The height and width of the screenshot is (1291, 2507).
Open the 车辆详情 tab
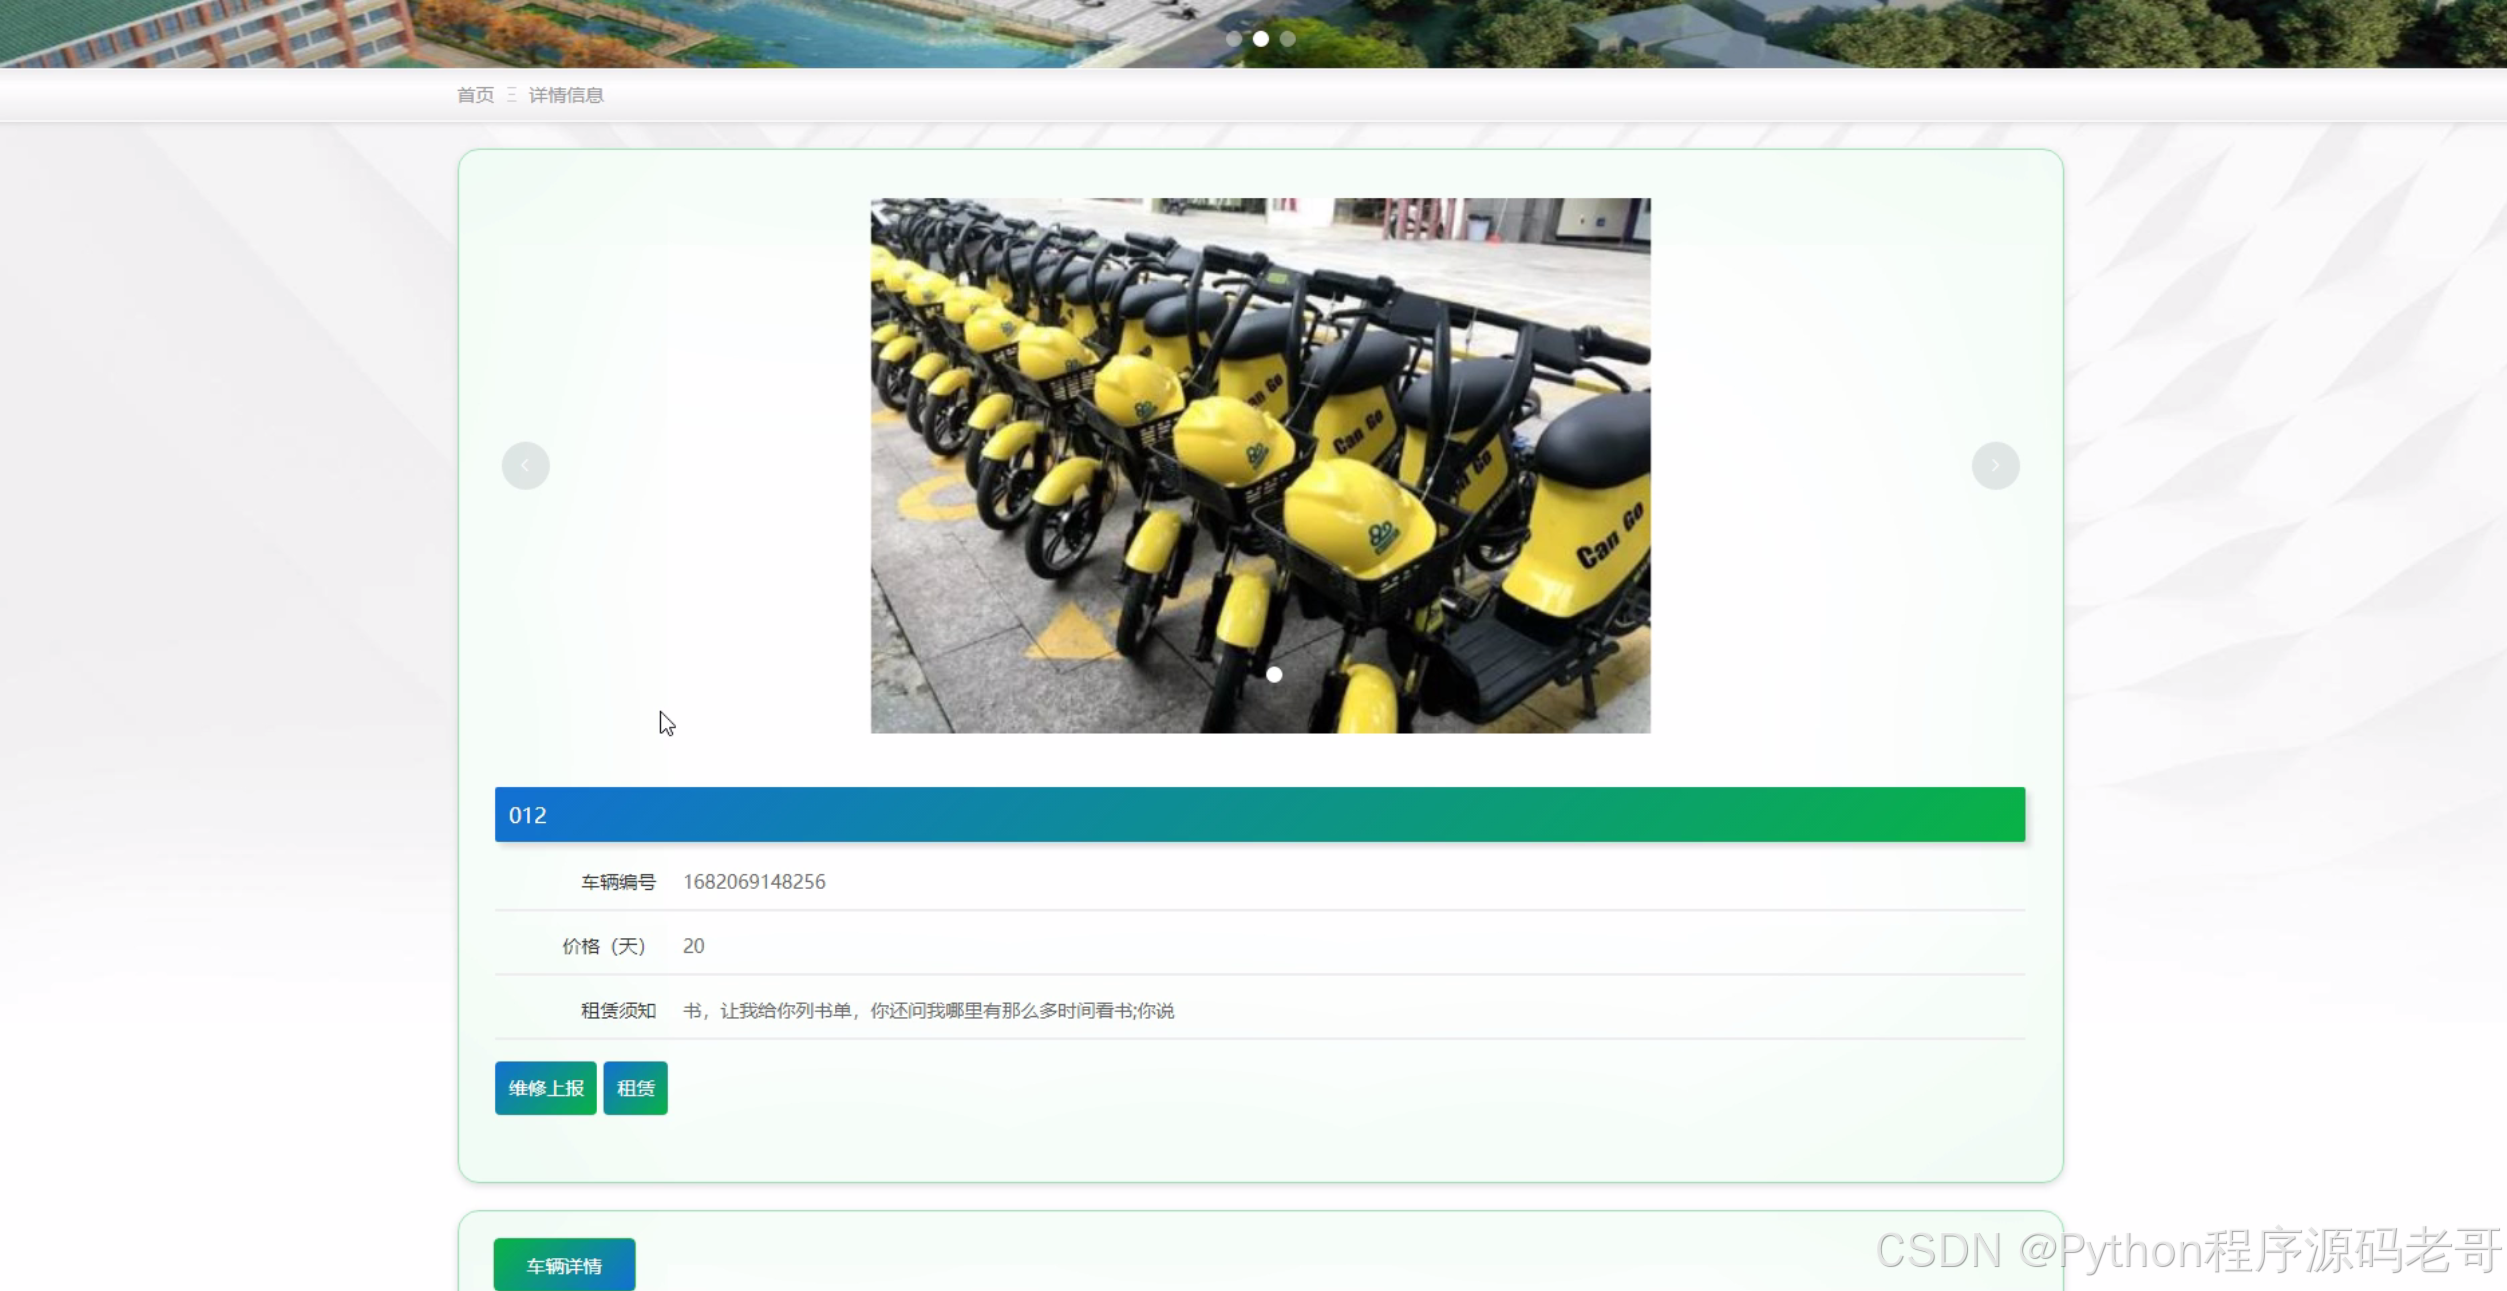[x=564, y=1265]
